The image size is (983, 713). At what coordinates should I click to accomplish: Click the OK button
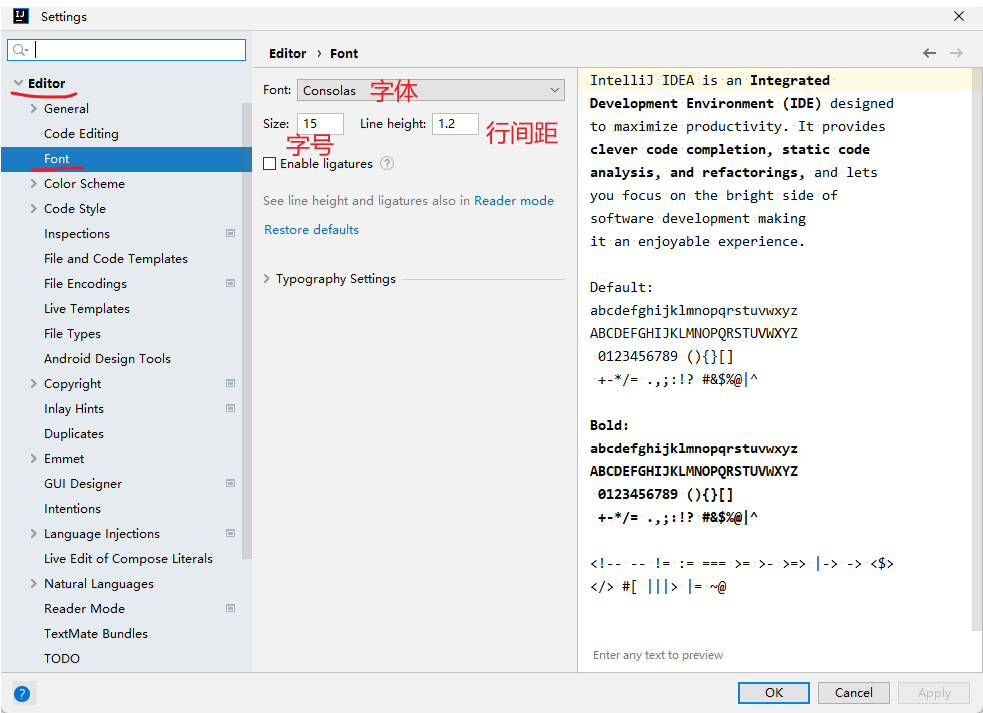[774, 692]
